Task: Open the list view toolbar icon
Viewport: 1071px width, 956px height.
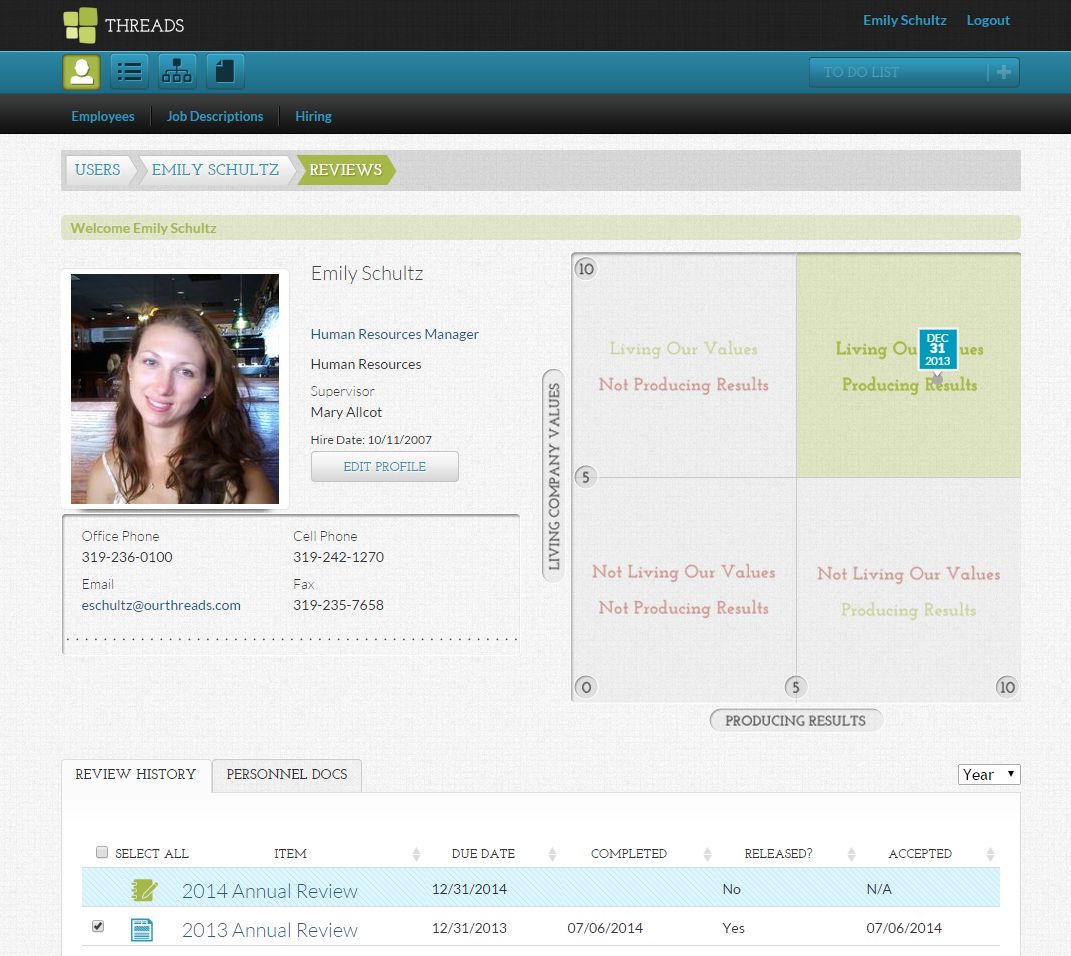Action: coord(129,72)
